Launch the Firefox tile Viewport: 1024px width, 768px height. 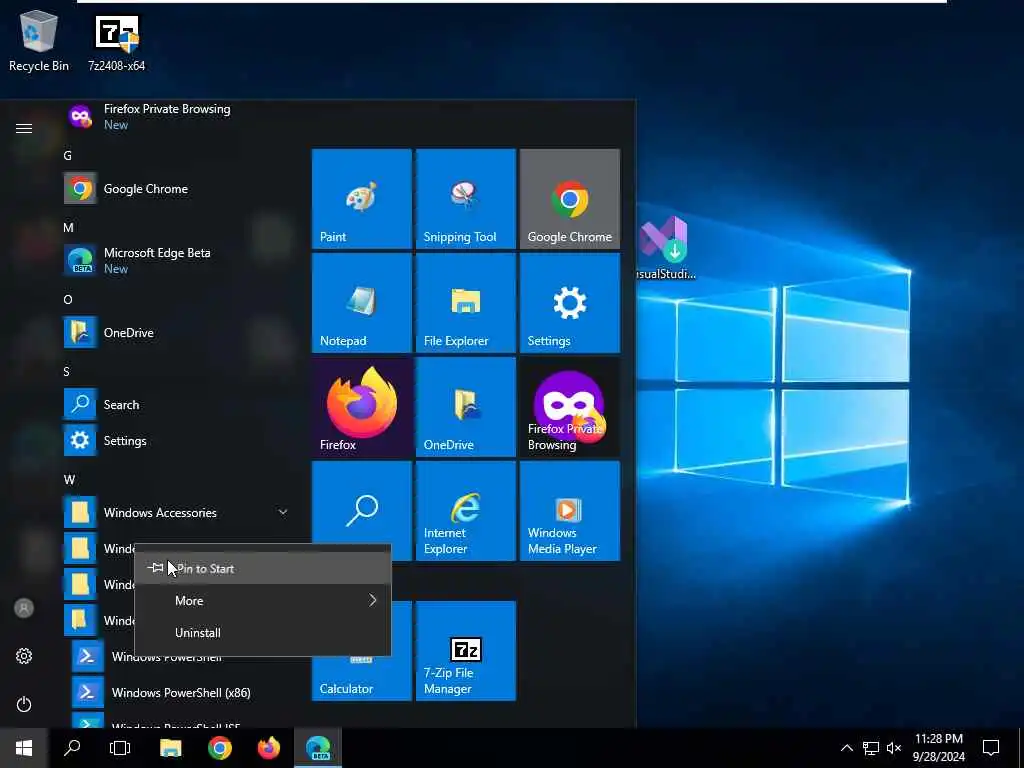tap(361, 407)
